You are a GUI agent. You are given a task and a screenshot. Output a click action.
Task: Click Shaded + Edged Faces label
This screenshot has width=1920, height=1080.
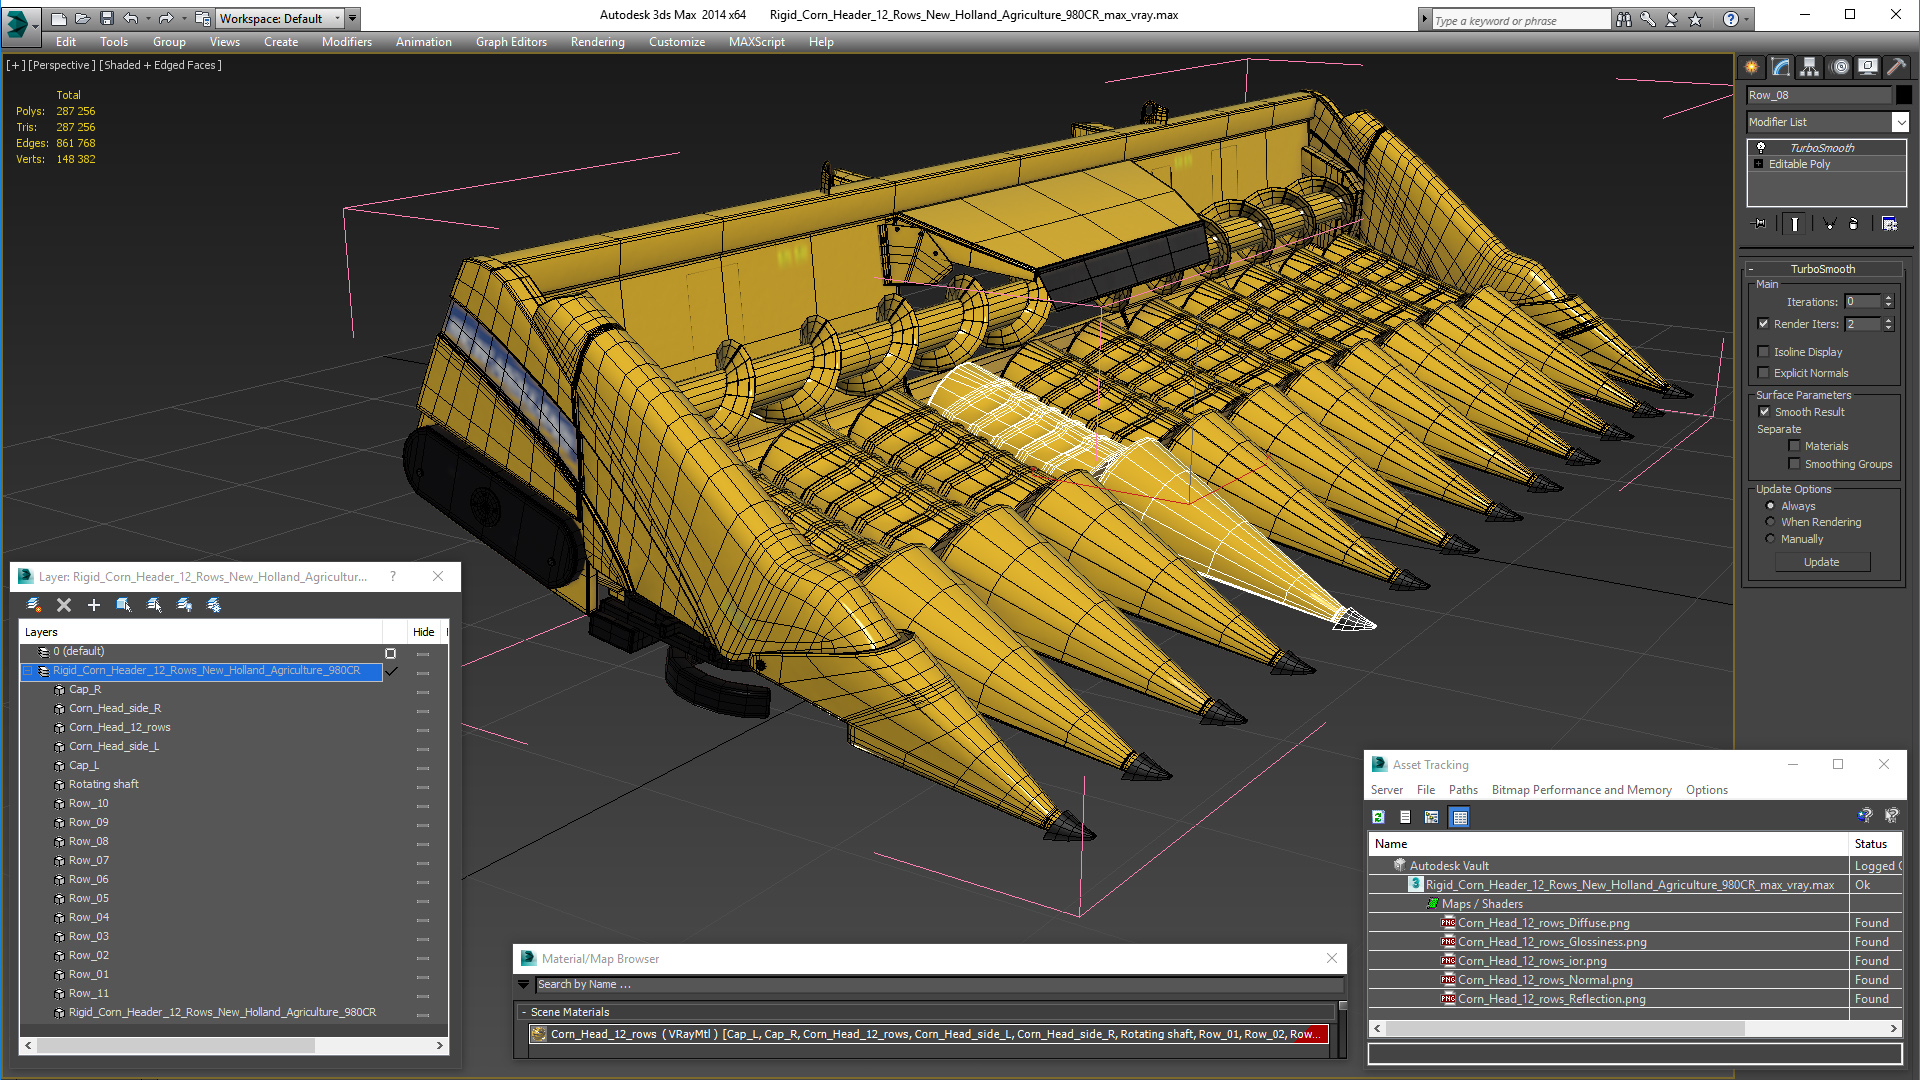160,65
